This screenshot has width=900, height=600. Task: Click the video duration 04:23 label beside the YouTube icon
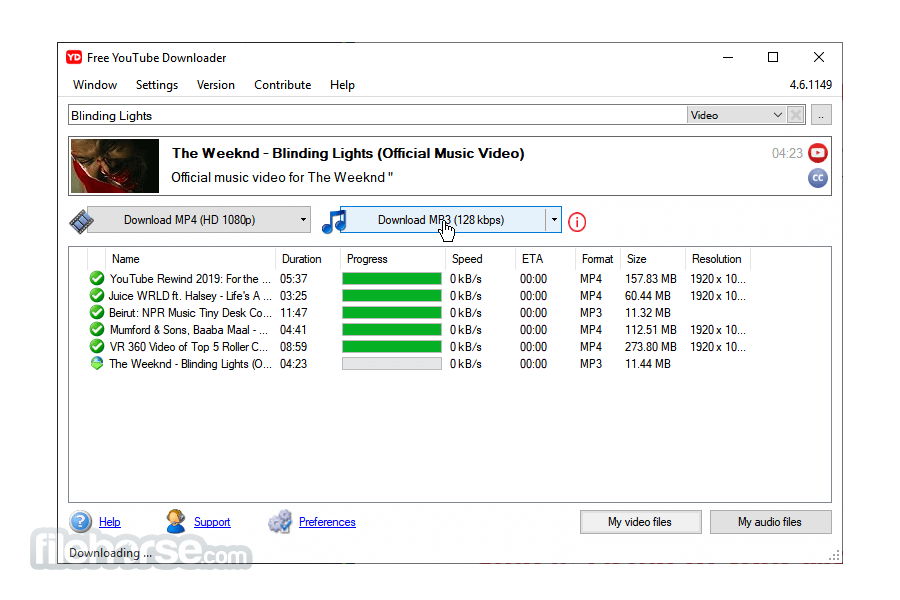click(787, 153)
